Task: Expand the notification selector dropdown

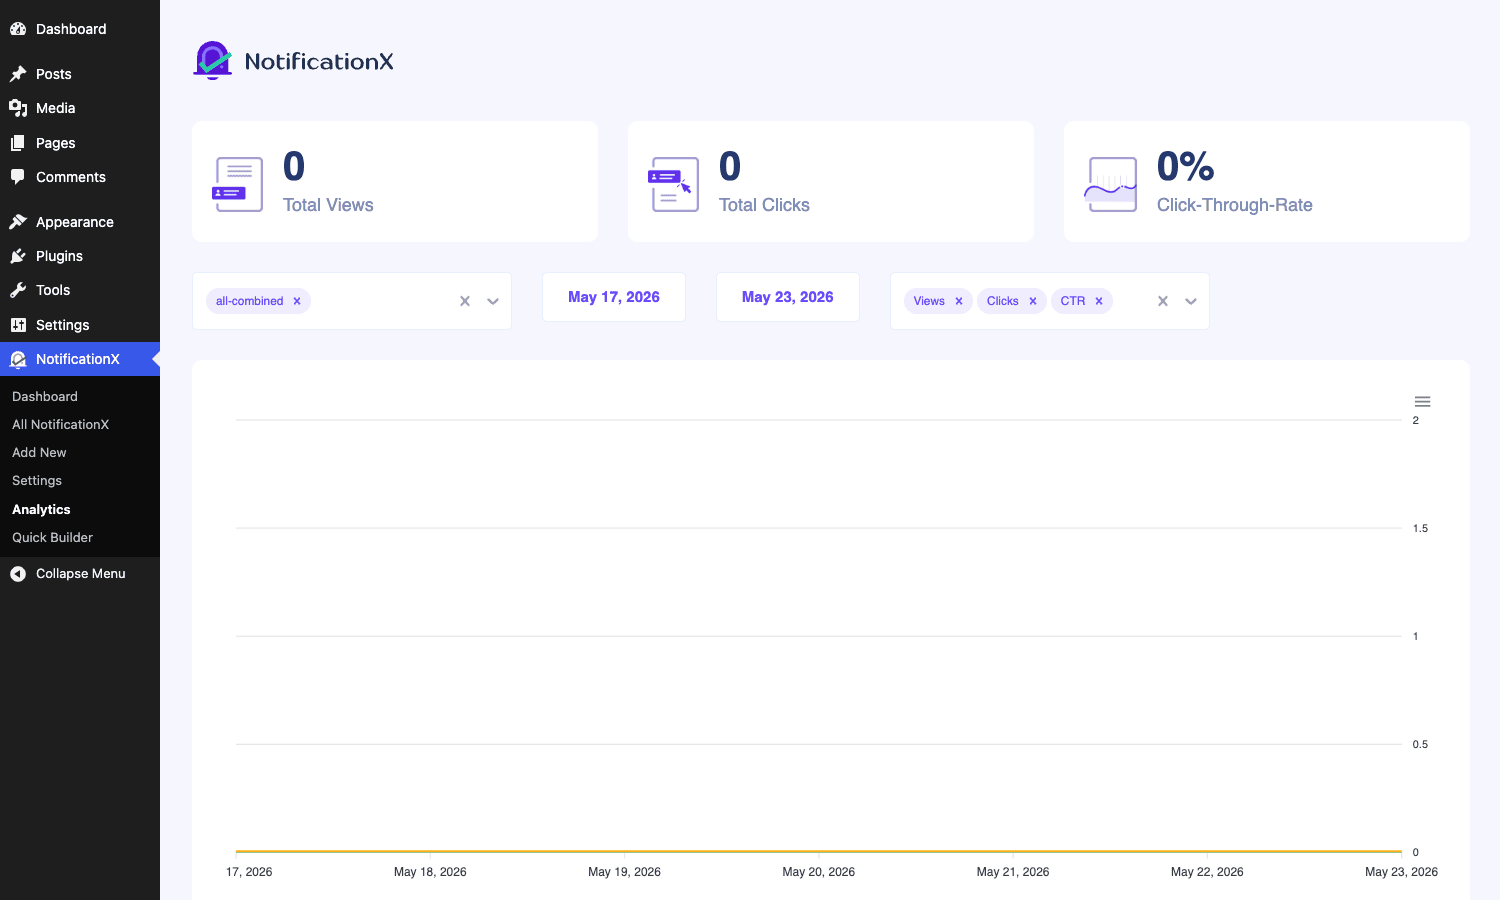Action: [493, 301]
